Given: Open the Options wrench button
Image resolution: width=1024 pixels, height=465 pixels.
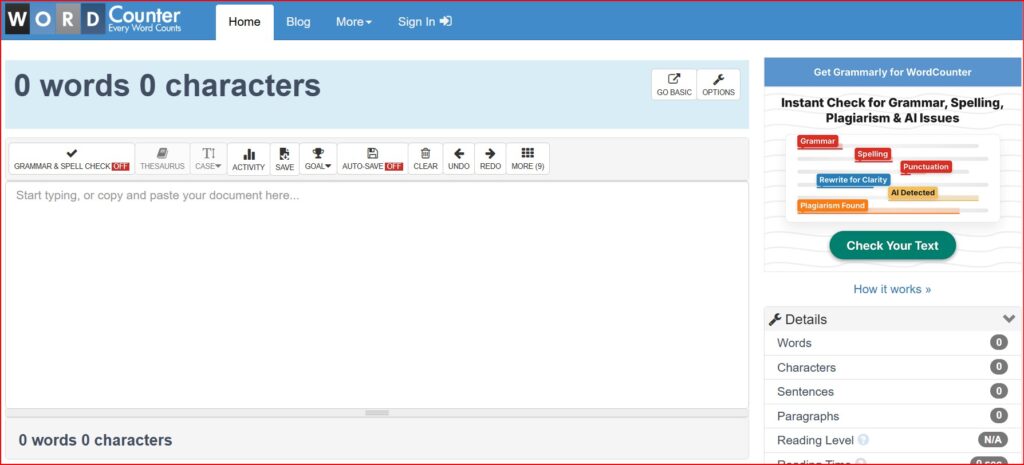Looking at the screenshot, I should tap(718, 85).
